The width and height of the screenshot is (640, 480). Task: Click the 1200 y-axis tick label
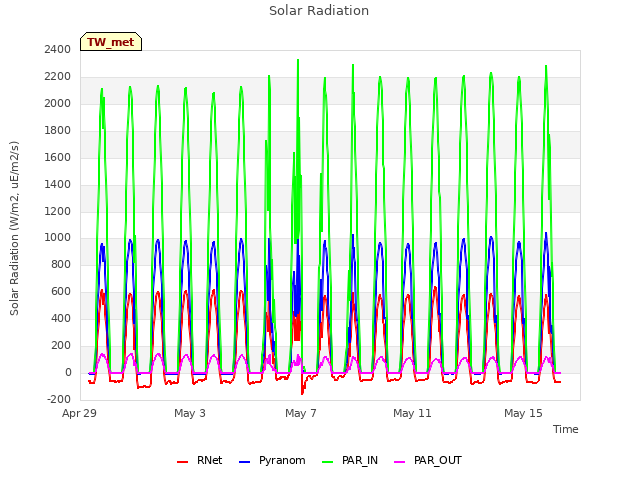click(x=58, y=211)
